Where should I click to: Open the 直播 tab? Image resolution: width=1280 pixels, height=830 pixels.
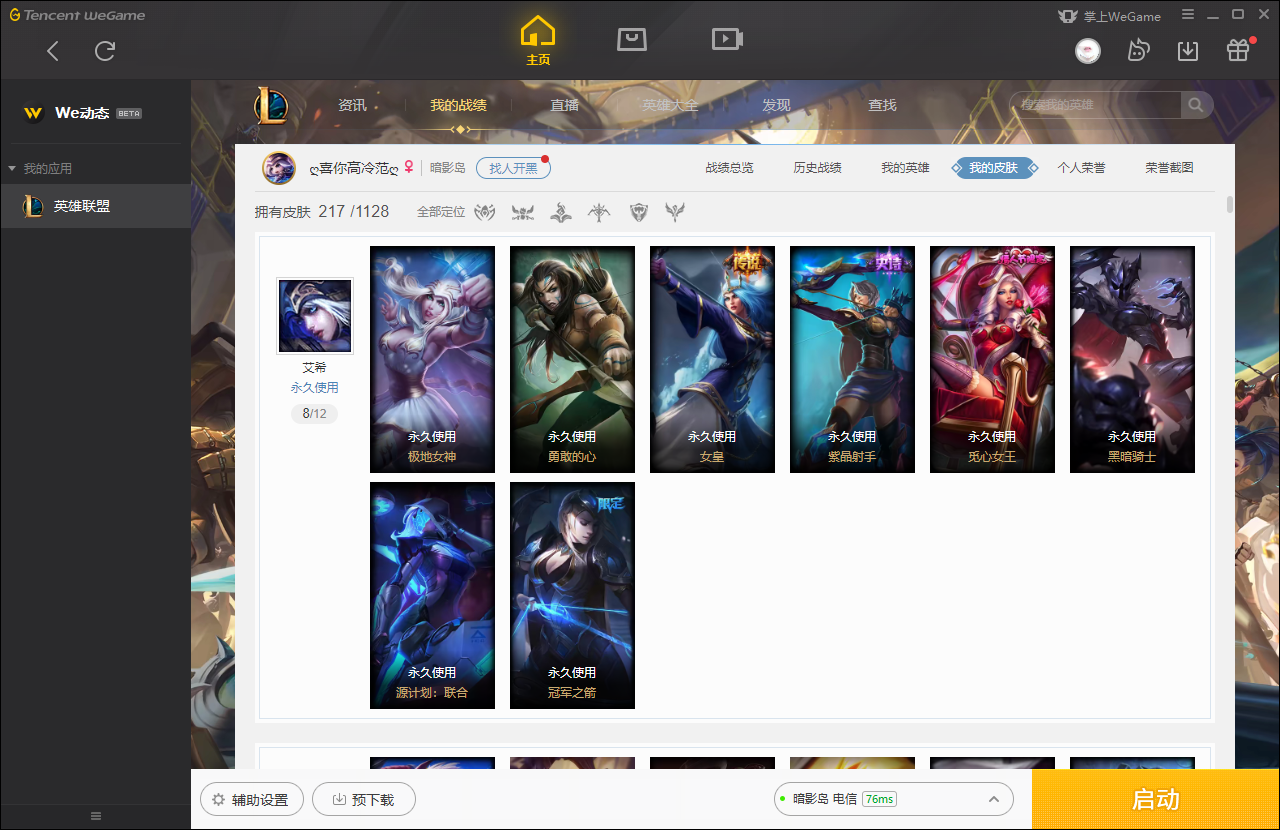(564, 105)
